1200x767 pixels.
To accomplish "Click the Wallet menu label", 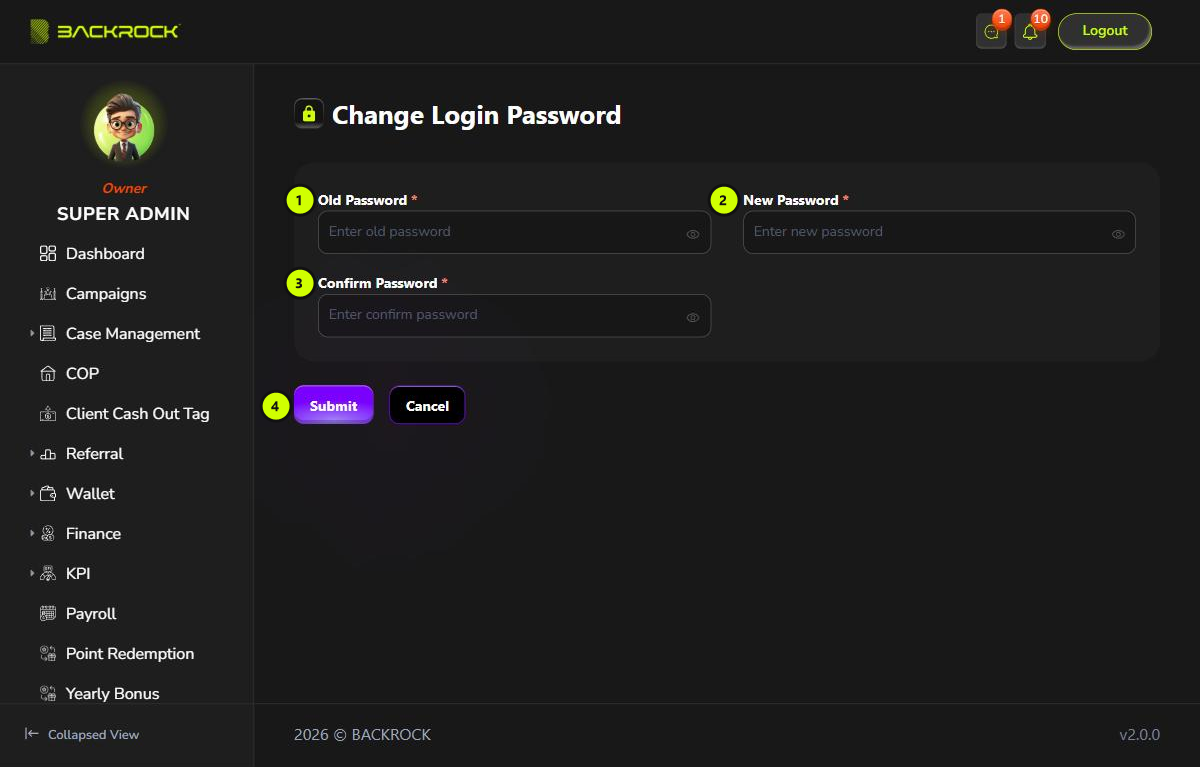I will [90, 494].
